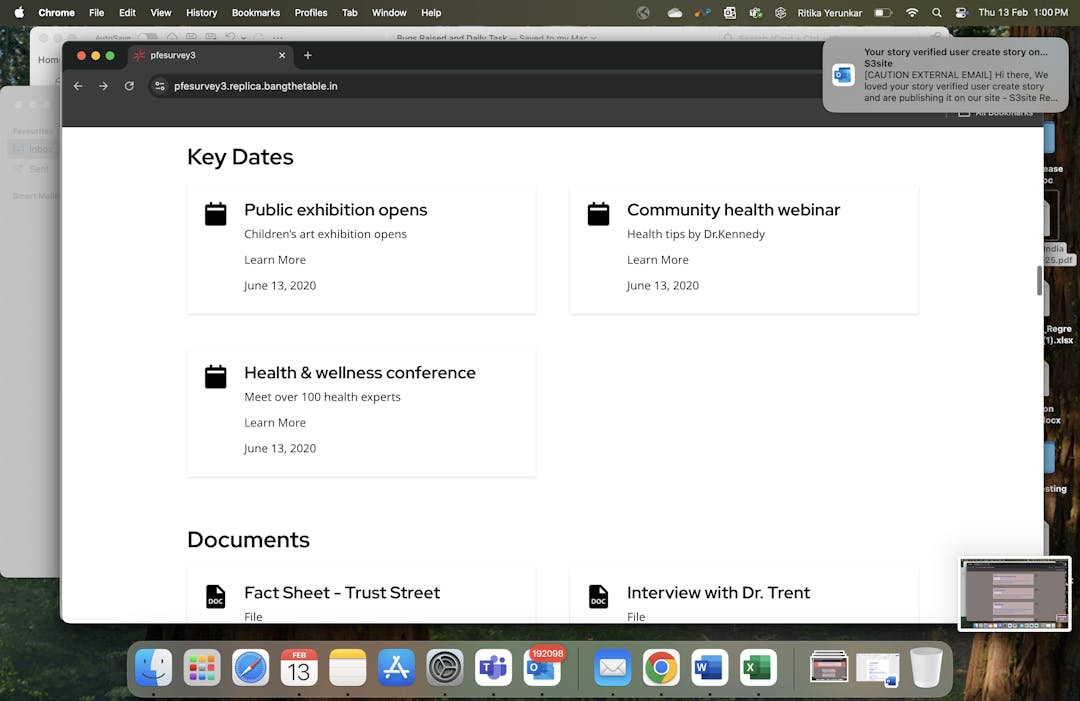Reload the page with refresh icon
This screenshot has height=701, width=1080.
(129, 86)
